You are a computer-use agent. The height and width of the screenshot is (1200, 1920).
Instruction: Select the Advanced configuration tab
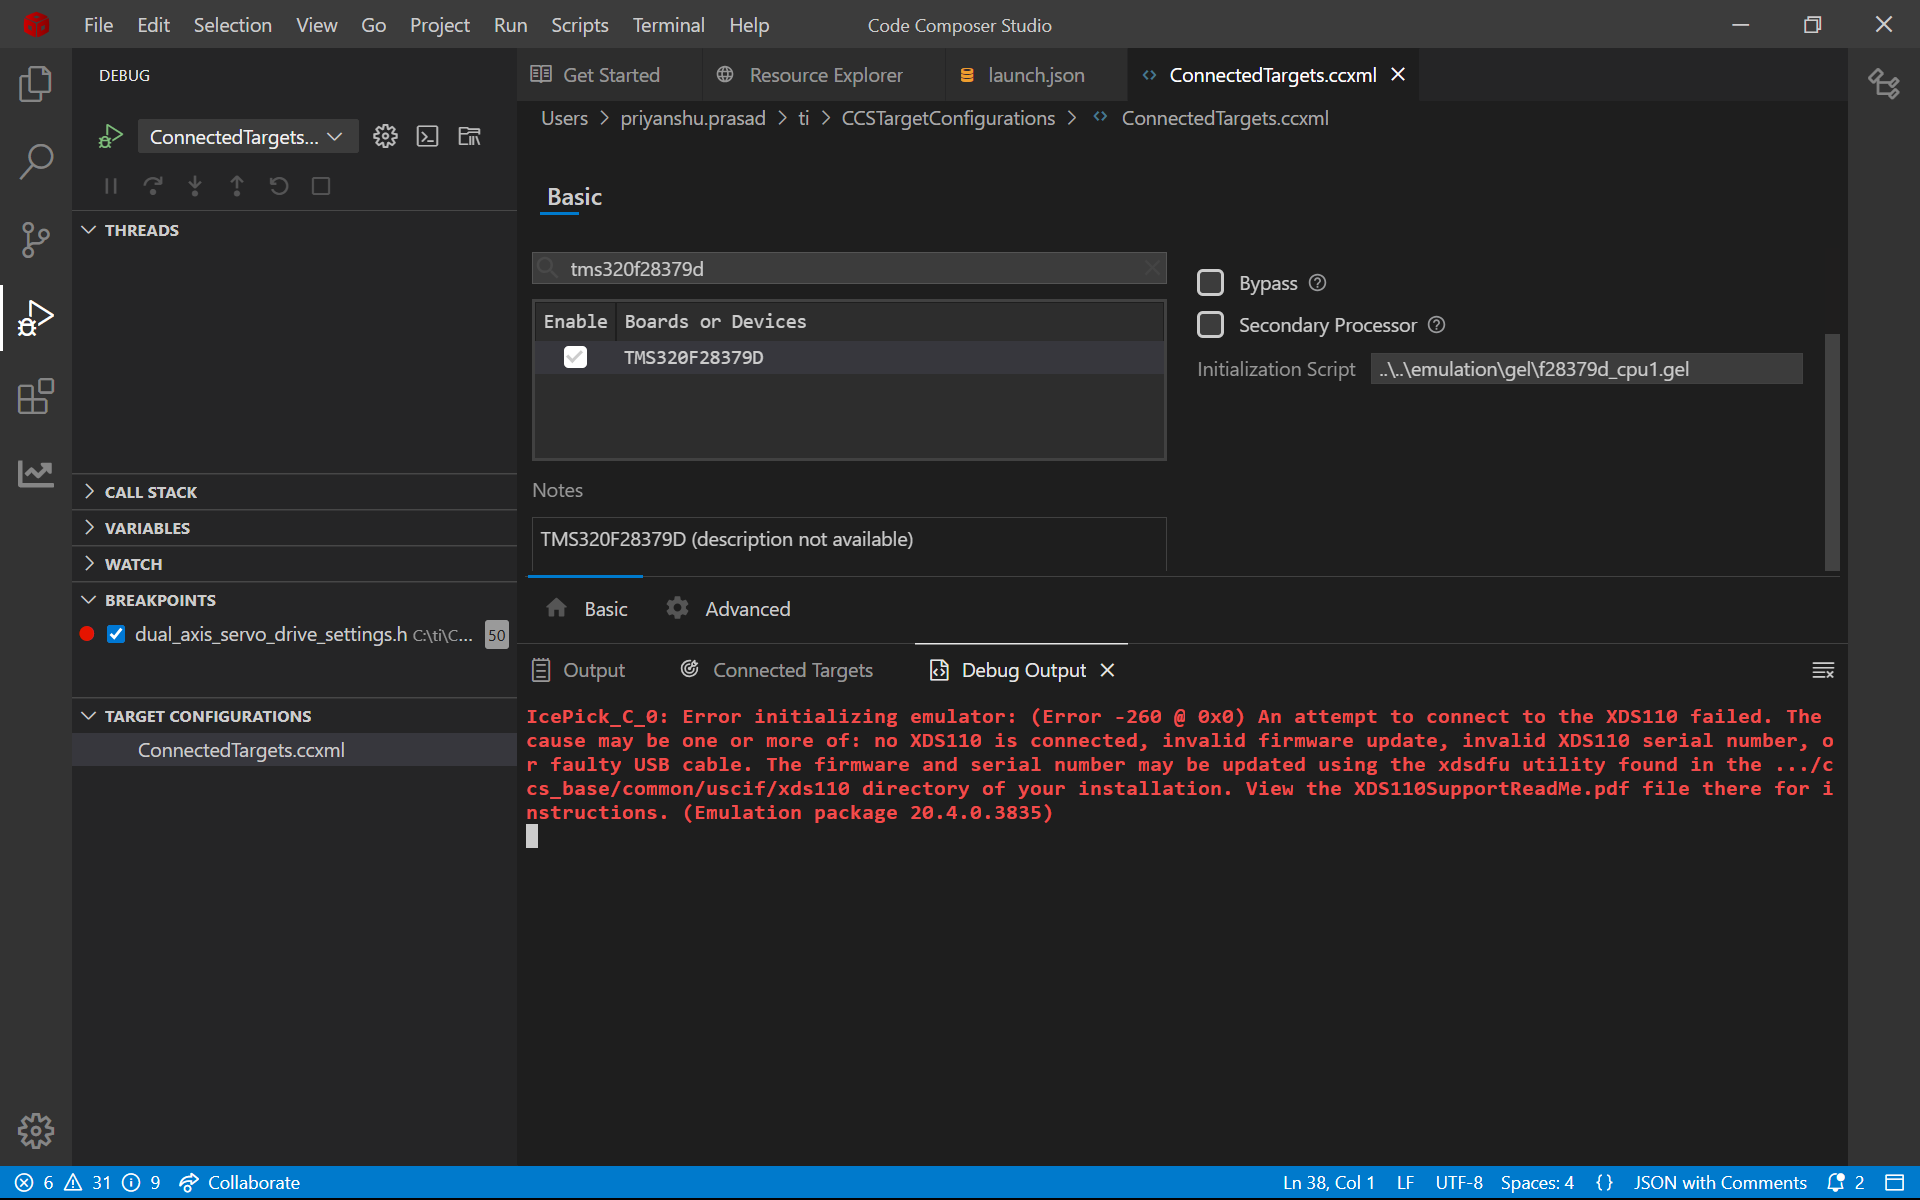tap(729, 609)
